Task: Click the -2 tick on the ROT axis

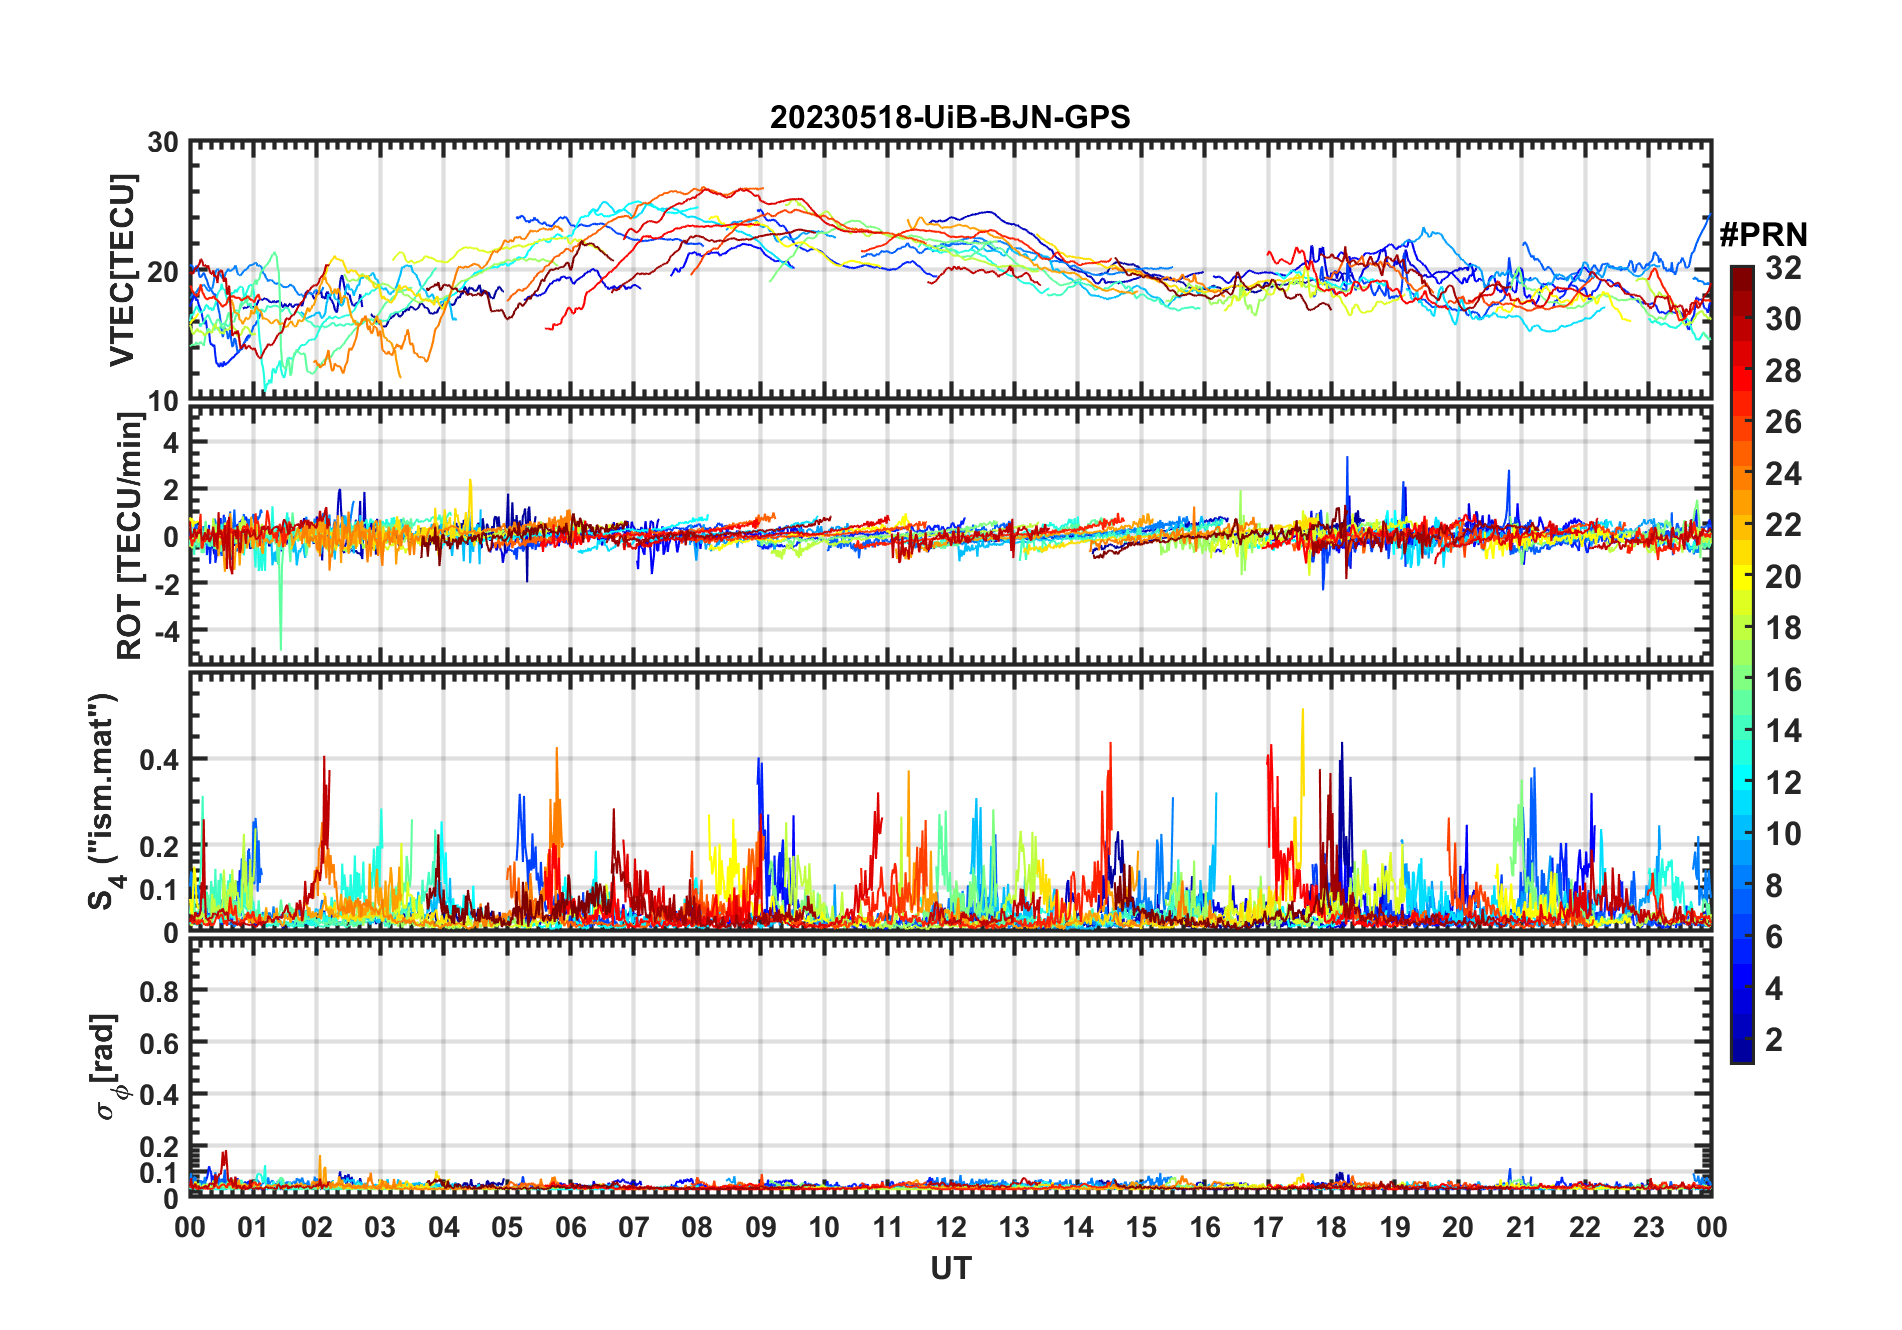Action: pos(165,583)
